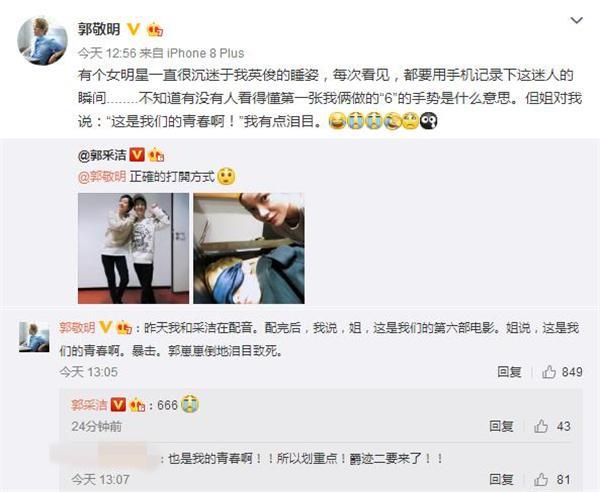Like 郭敬明's comment with 849 likes
Screen dimensions: 600x492
[562, 372]
